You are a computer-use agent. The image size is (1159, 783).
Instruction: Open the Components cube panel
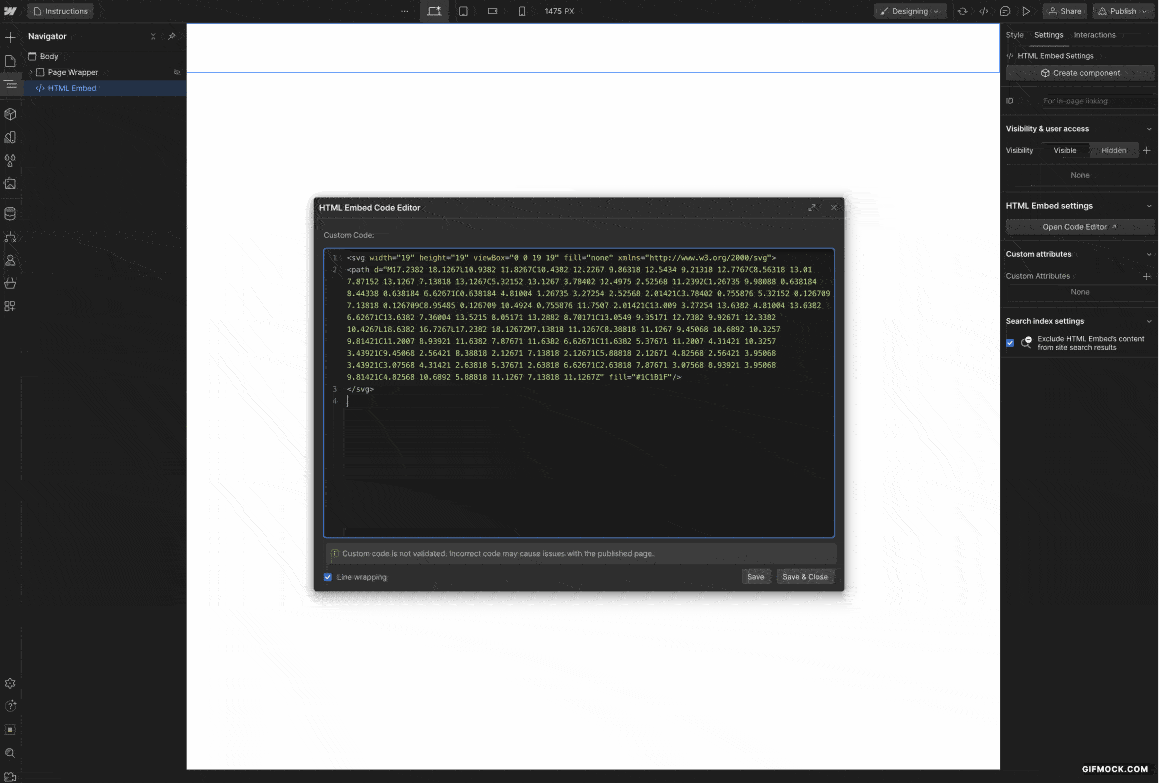coord(10,114)
